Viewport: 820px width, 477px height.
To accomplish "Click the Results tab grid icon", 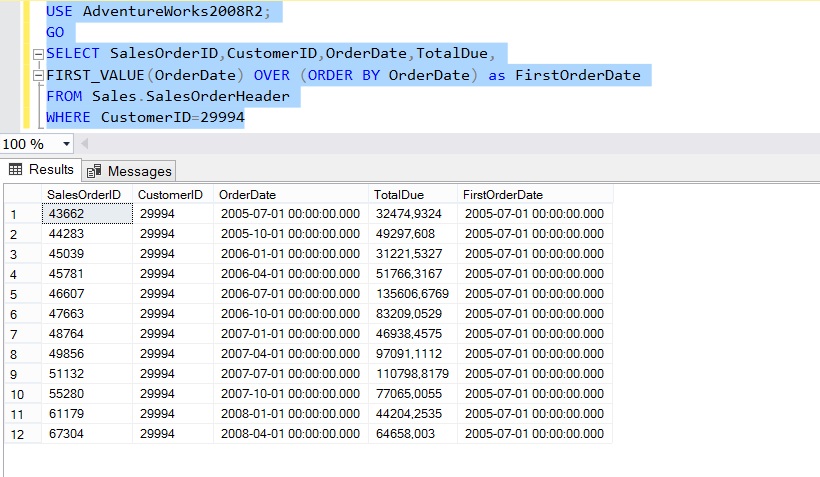I will click(x=16, y=169).
